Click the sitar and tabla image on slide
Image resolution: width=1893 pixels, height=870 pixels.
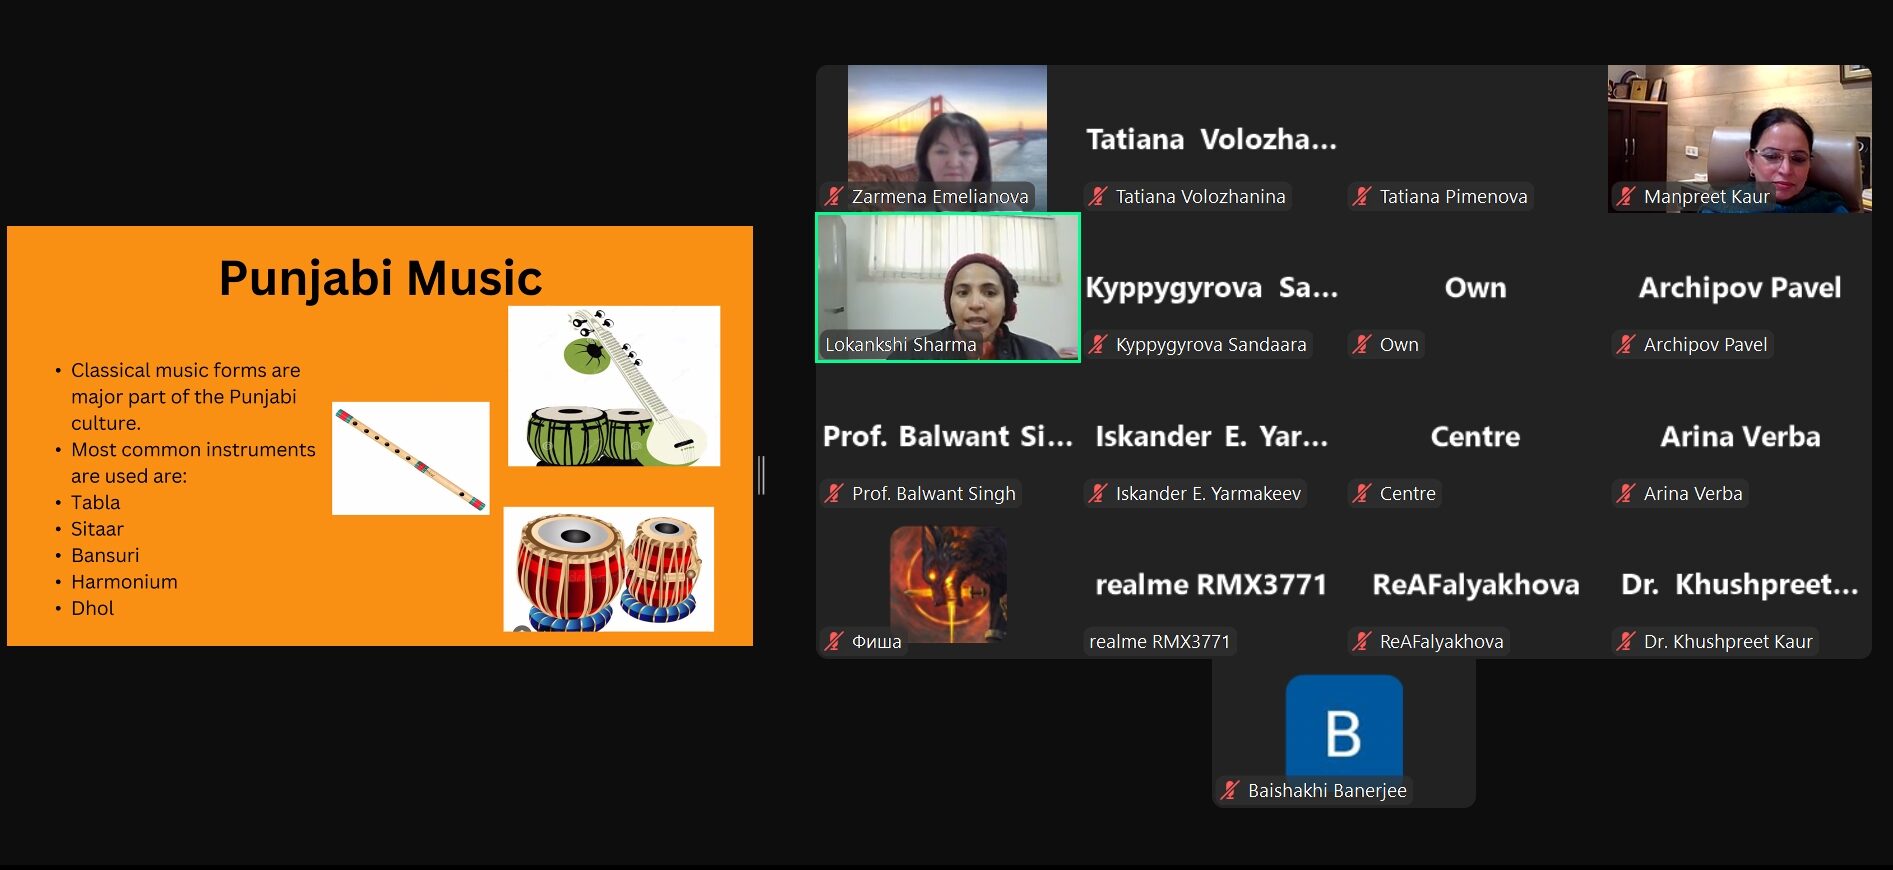point(614,386)
